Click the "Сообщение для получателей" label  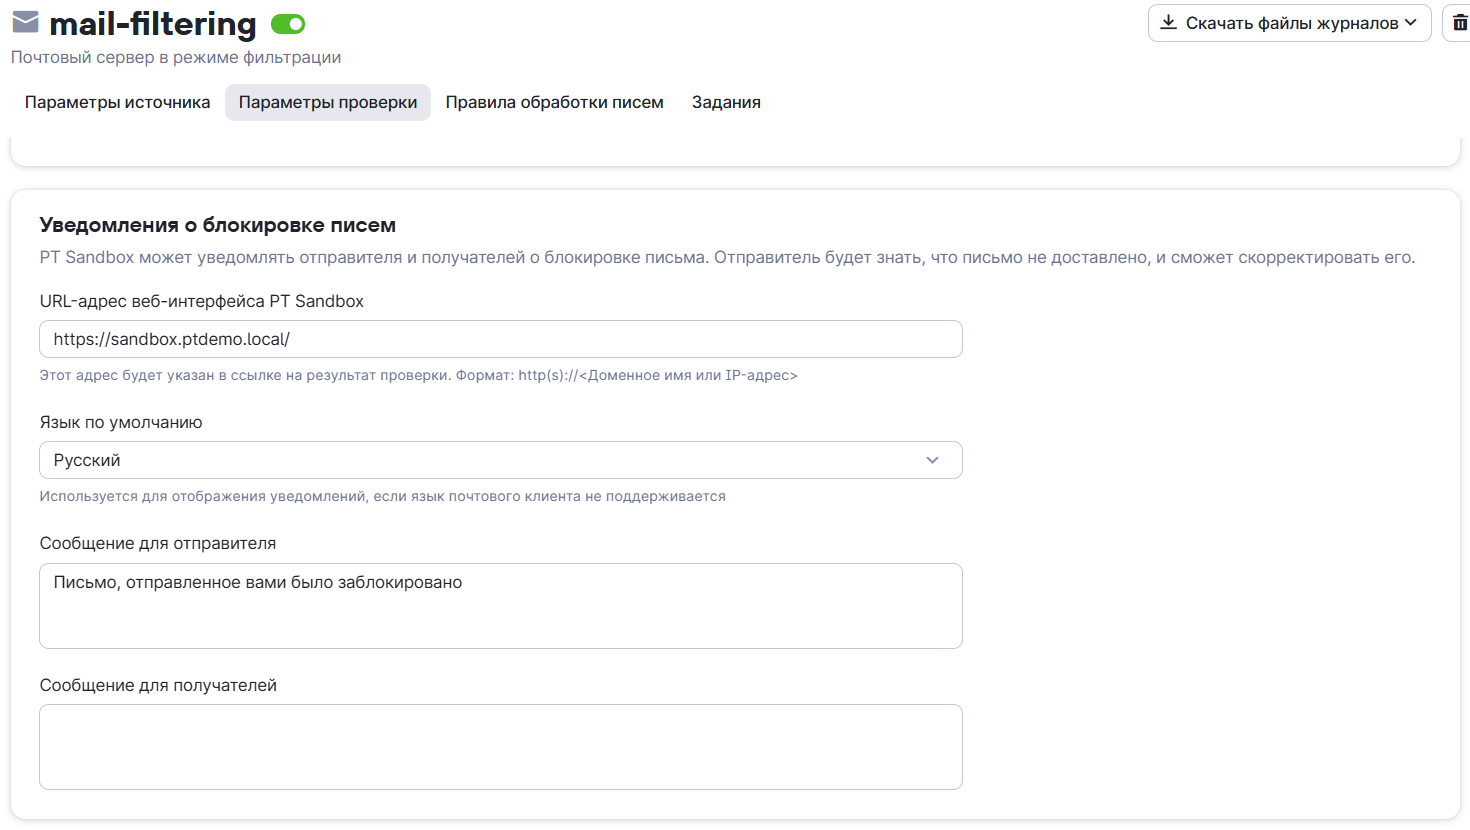[158, 685]
